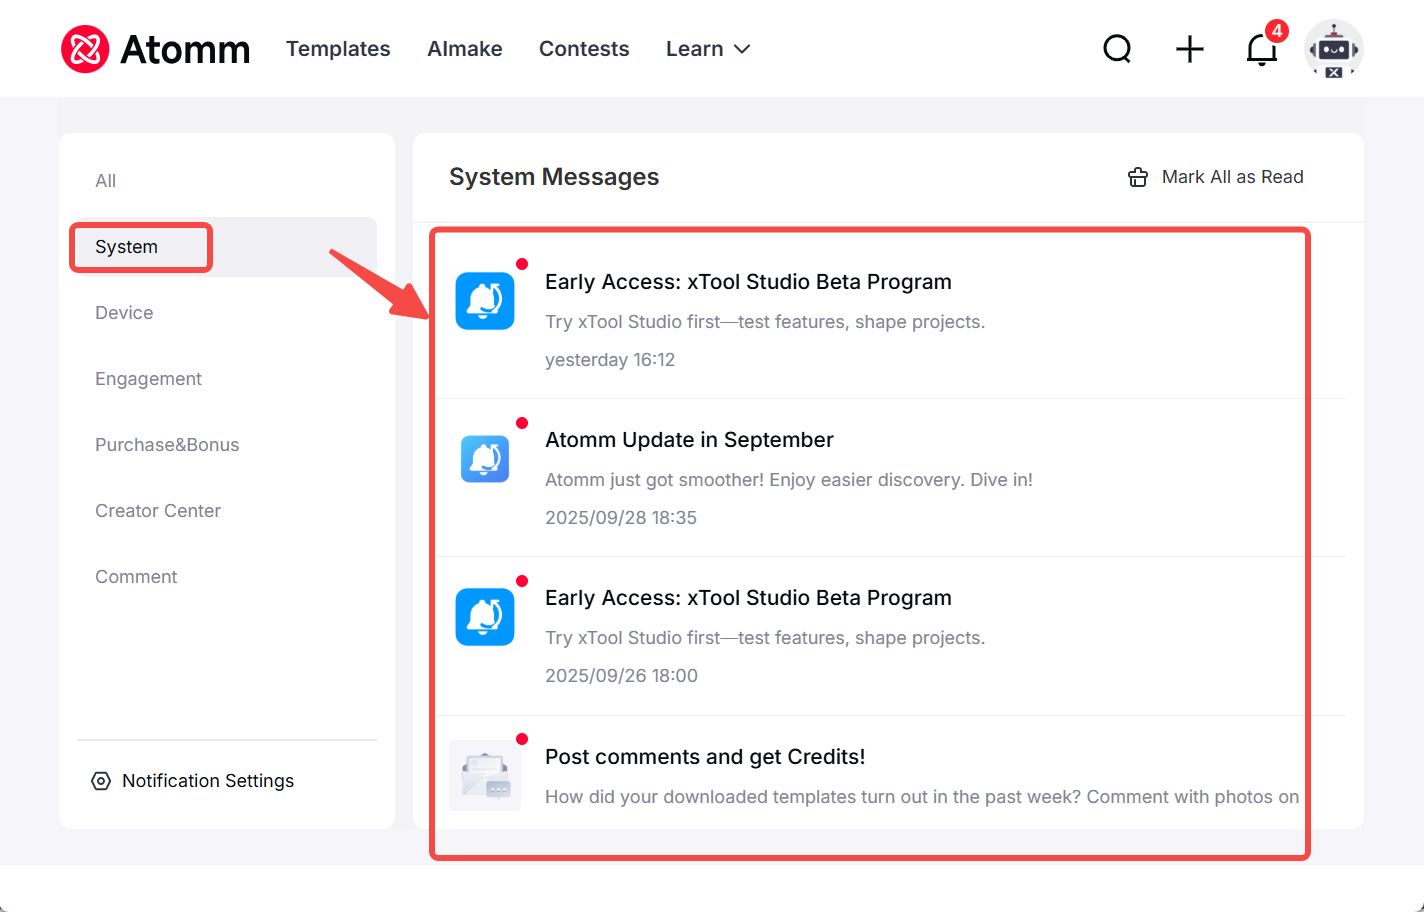Viewport: 1424px width, 912px height.
Task: Open the search magnifier icon
Action: [x=1117, y=49]
